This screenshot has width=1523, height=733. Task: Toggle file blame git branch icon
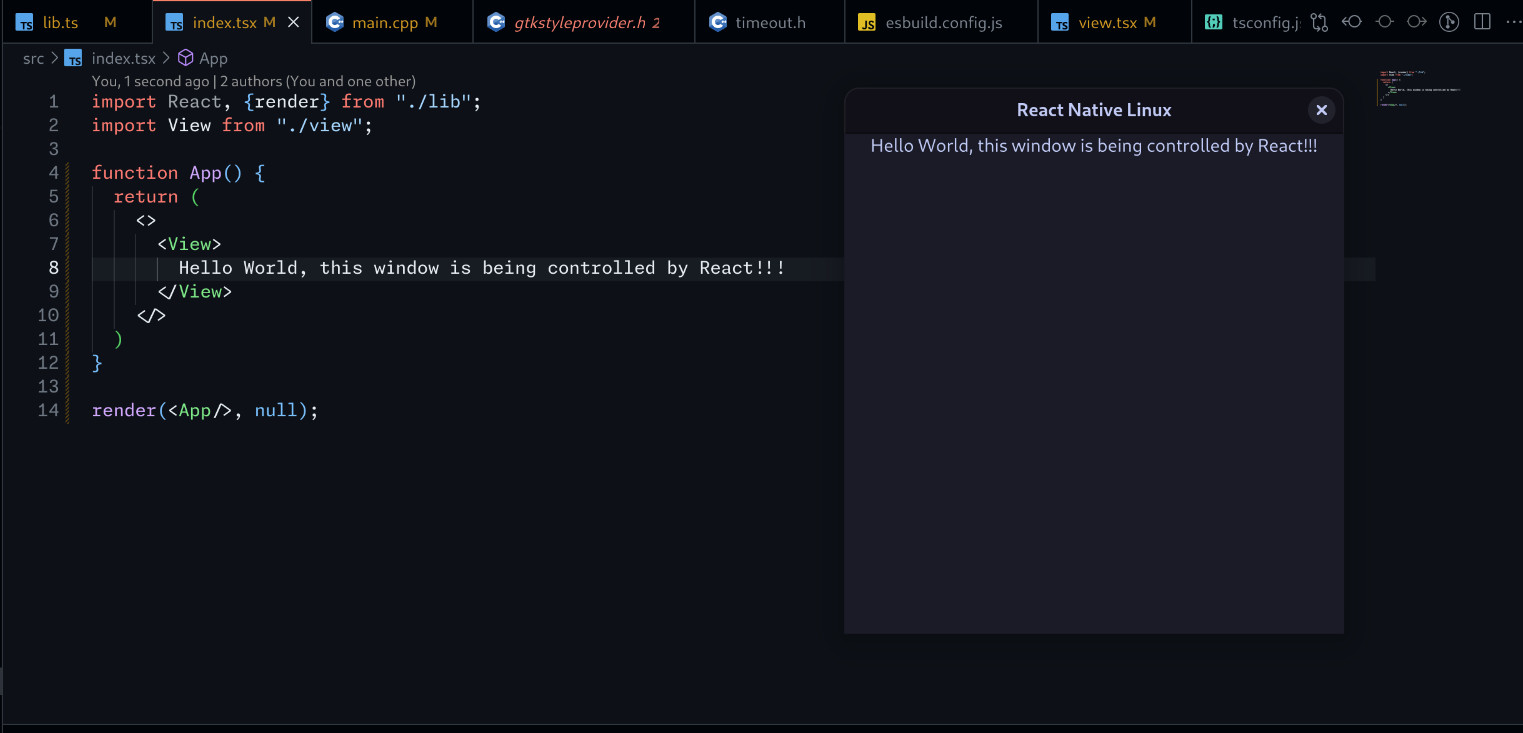pyautogui.click(x=1449, y=21)
